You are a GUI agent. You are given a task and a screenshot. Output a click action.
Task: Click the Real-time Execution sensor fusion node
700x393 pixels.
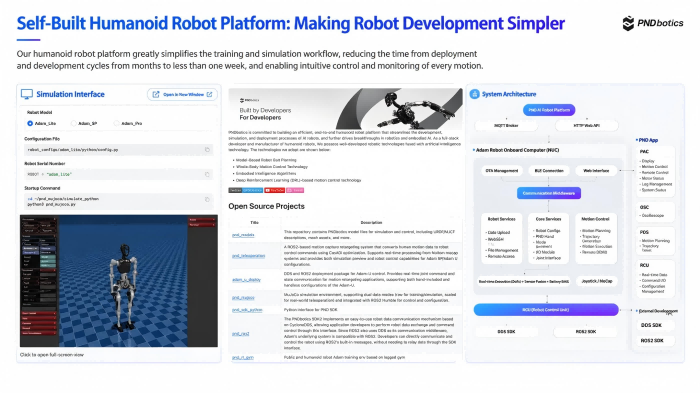524,281
